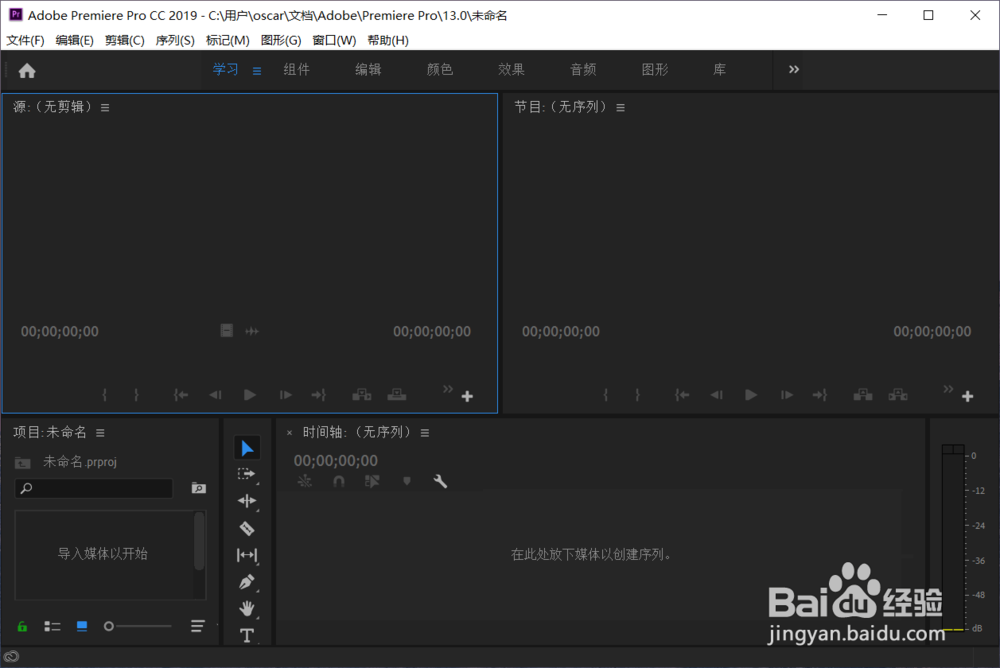
Task: Select the Ripple Edit tool
Action: point(247,501)
